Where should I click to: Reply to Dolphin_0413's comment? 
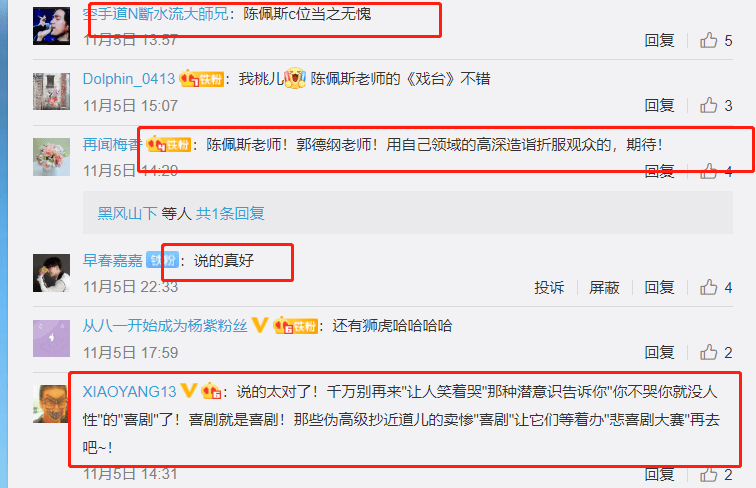pyautogui.click(x=659, y=105)
